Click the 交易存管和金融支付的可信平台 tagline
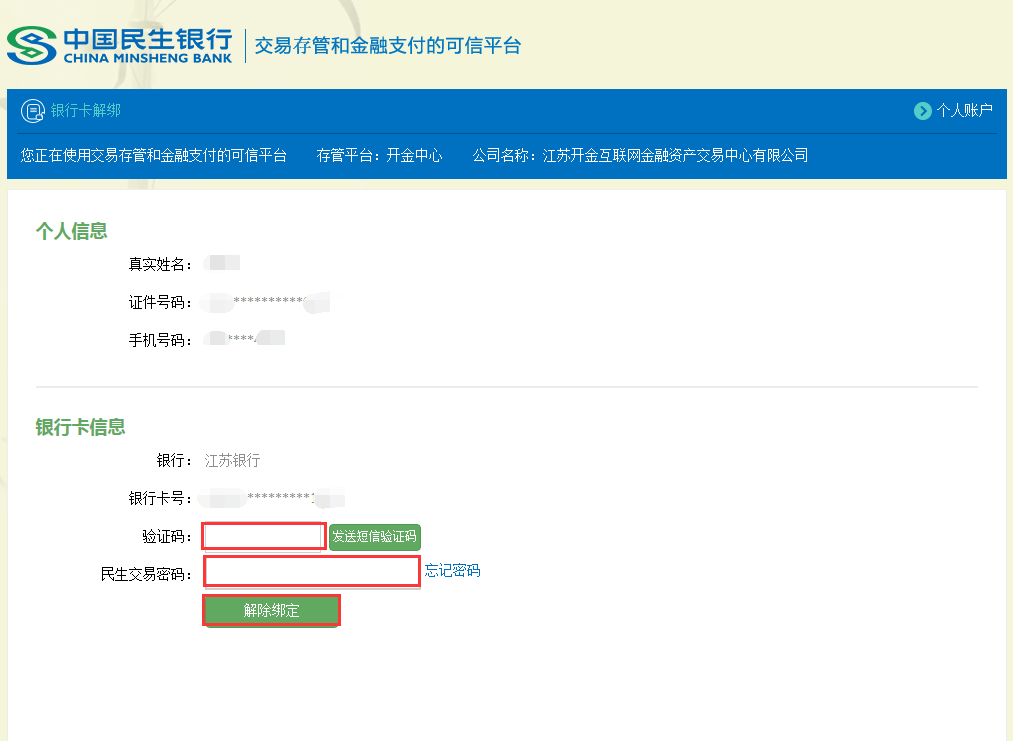Screen dimensions: 1013x741 388,46
